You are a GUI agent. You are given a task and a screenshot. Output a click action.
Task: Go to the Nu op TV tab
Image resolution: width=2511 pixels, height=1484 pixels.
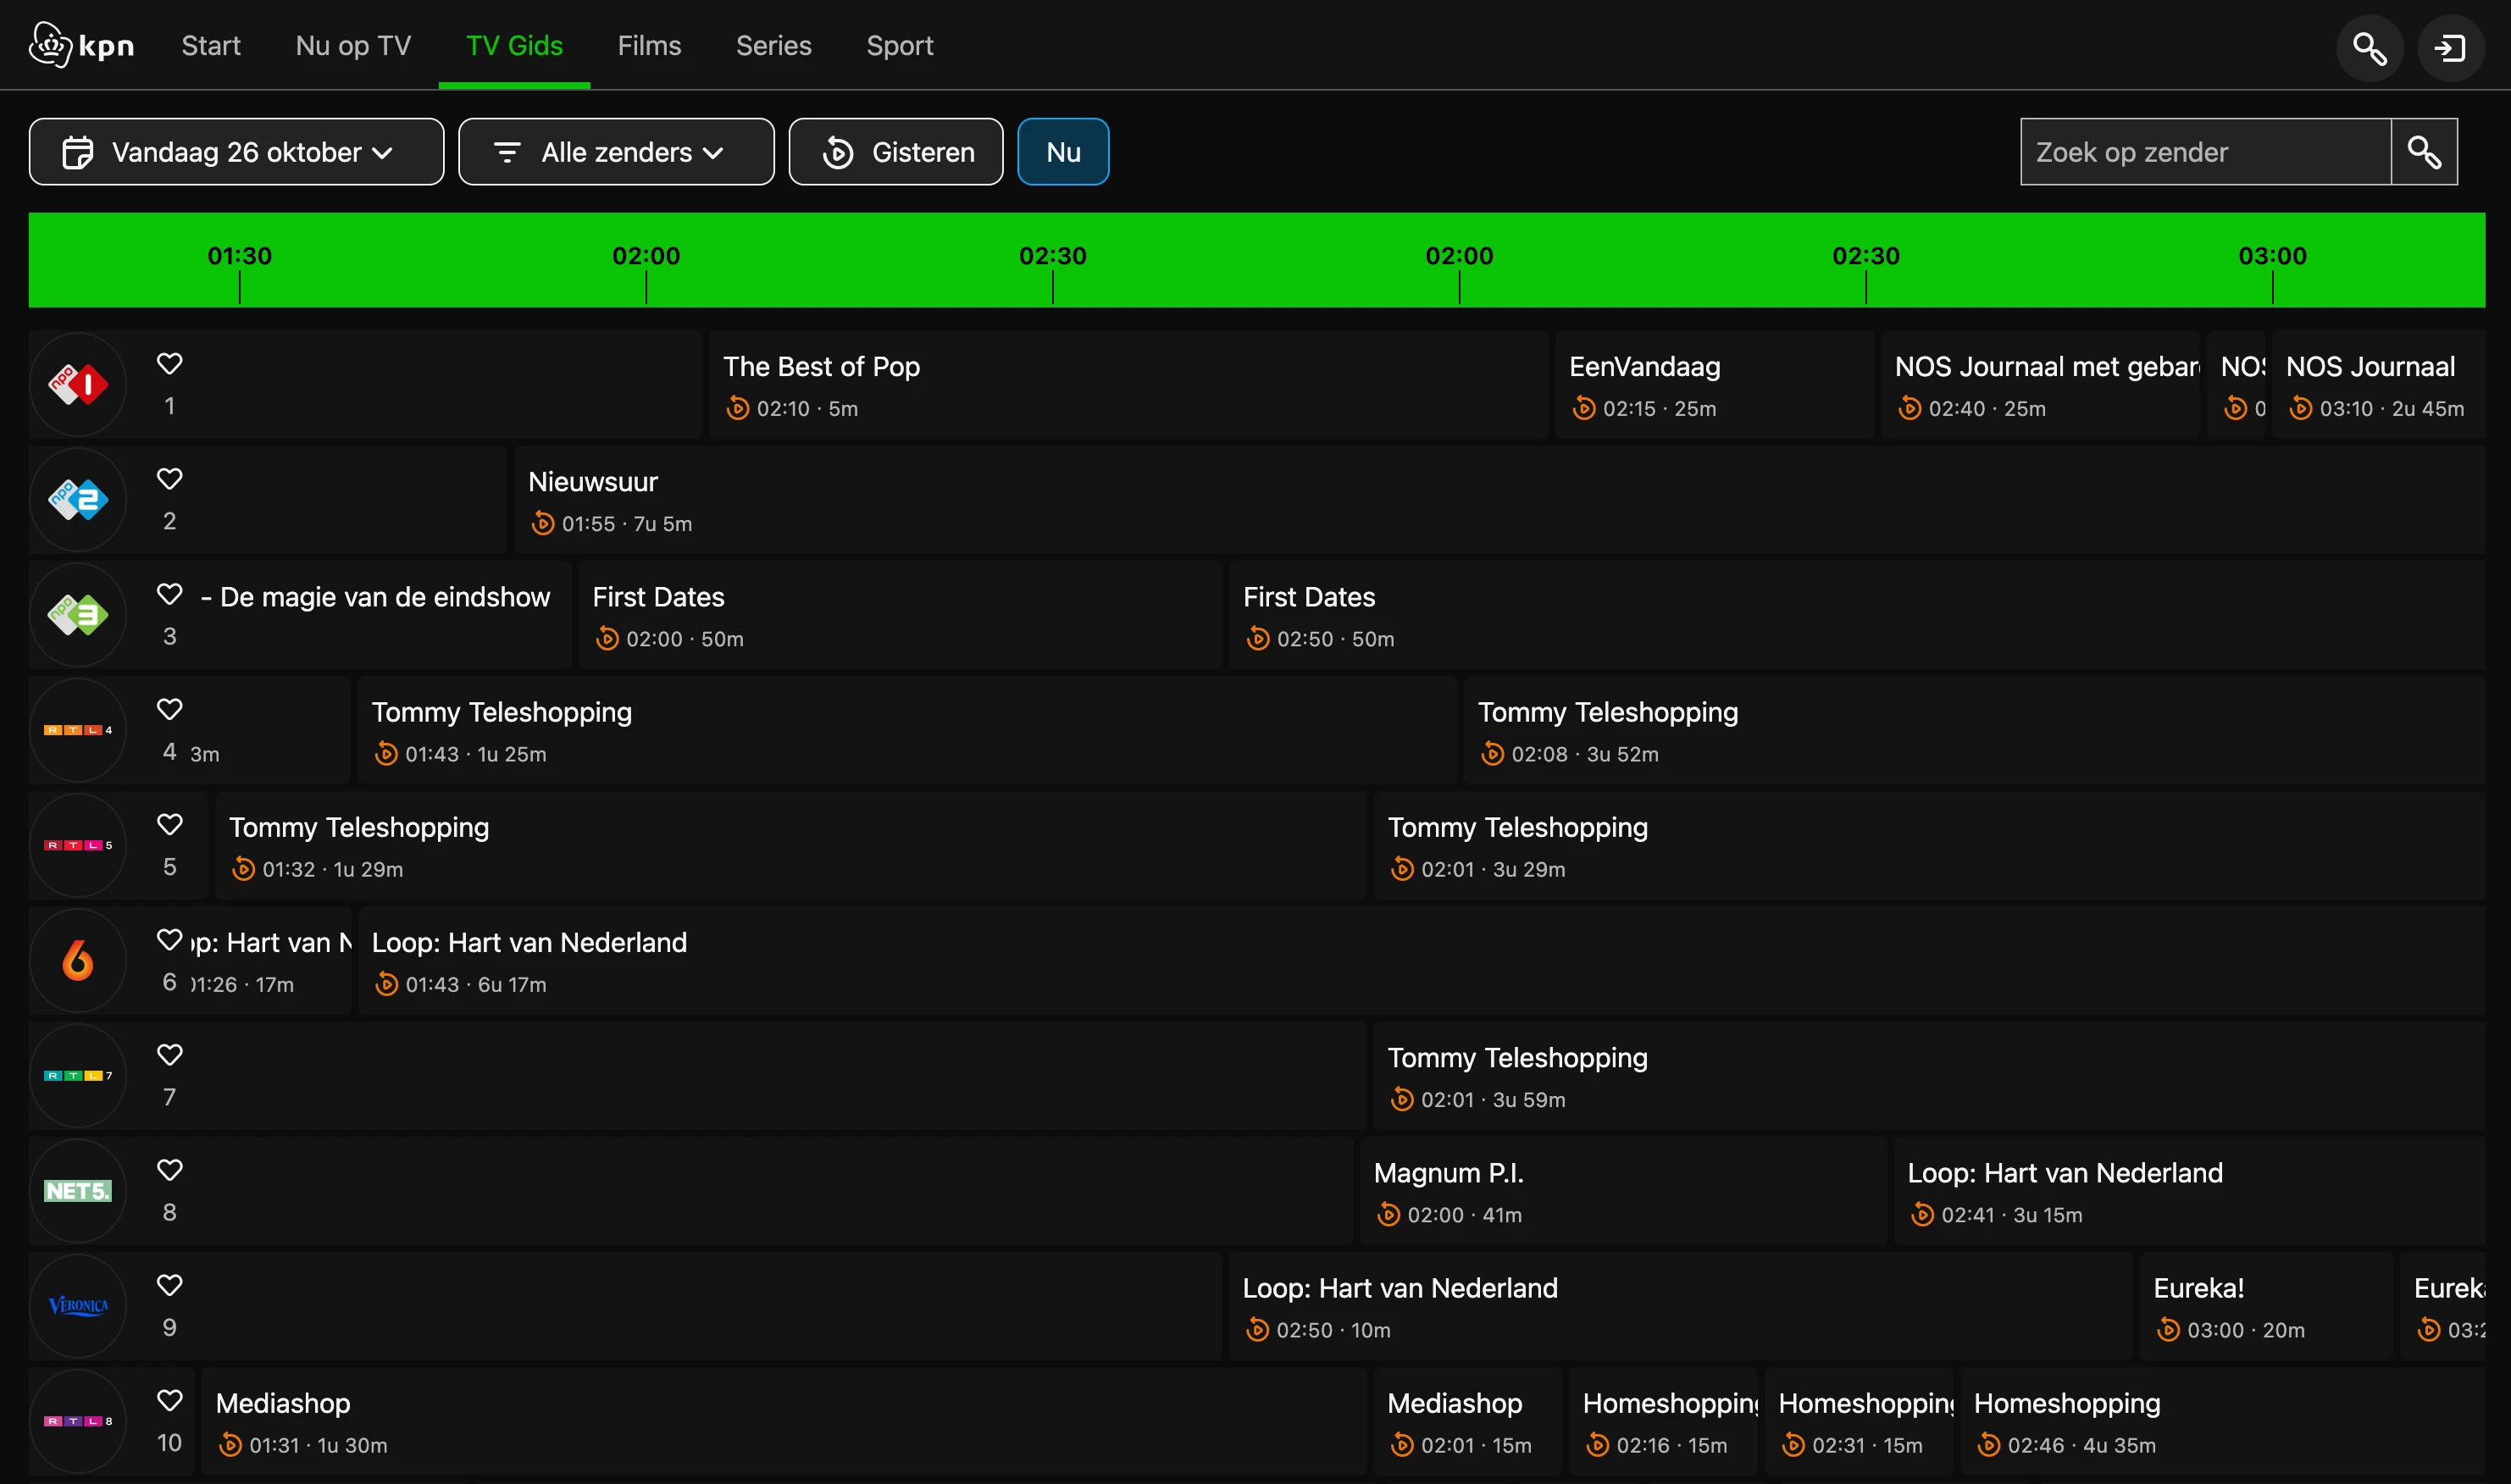[353, 46]
